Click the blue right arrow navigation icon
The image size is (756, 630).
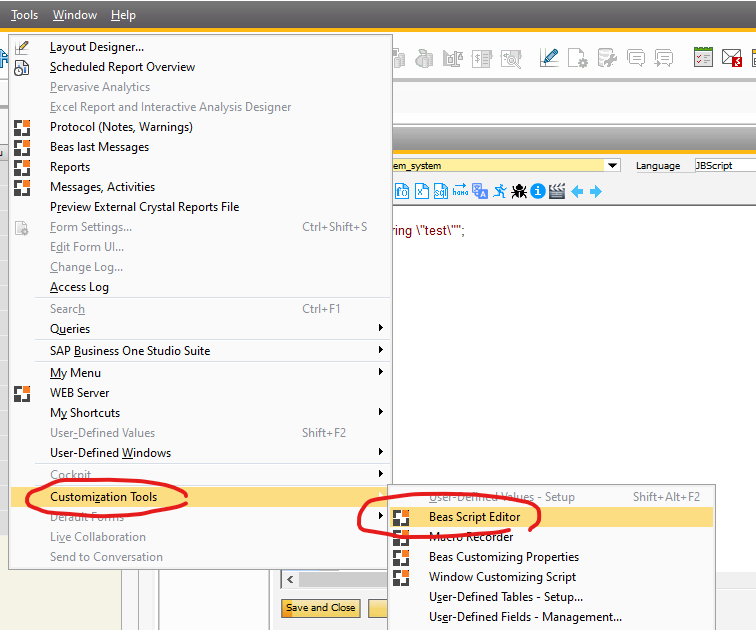pos(595,191)
